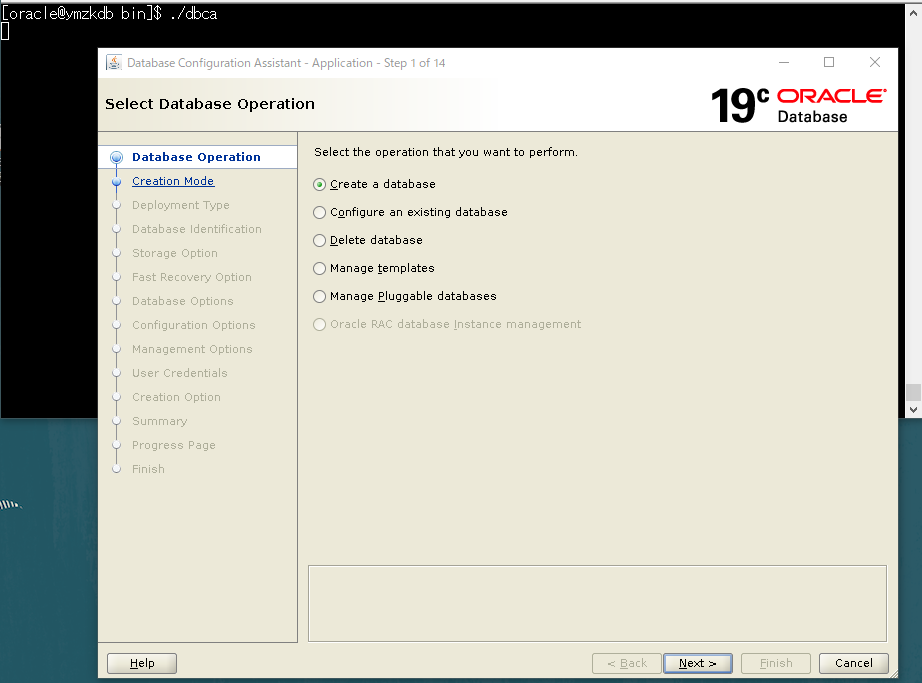Pick the Manage templates option

coord(319,269)
